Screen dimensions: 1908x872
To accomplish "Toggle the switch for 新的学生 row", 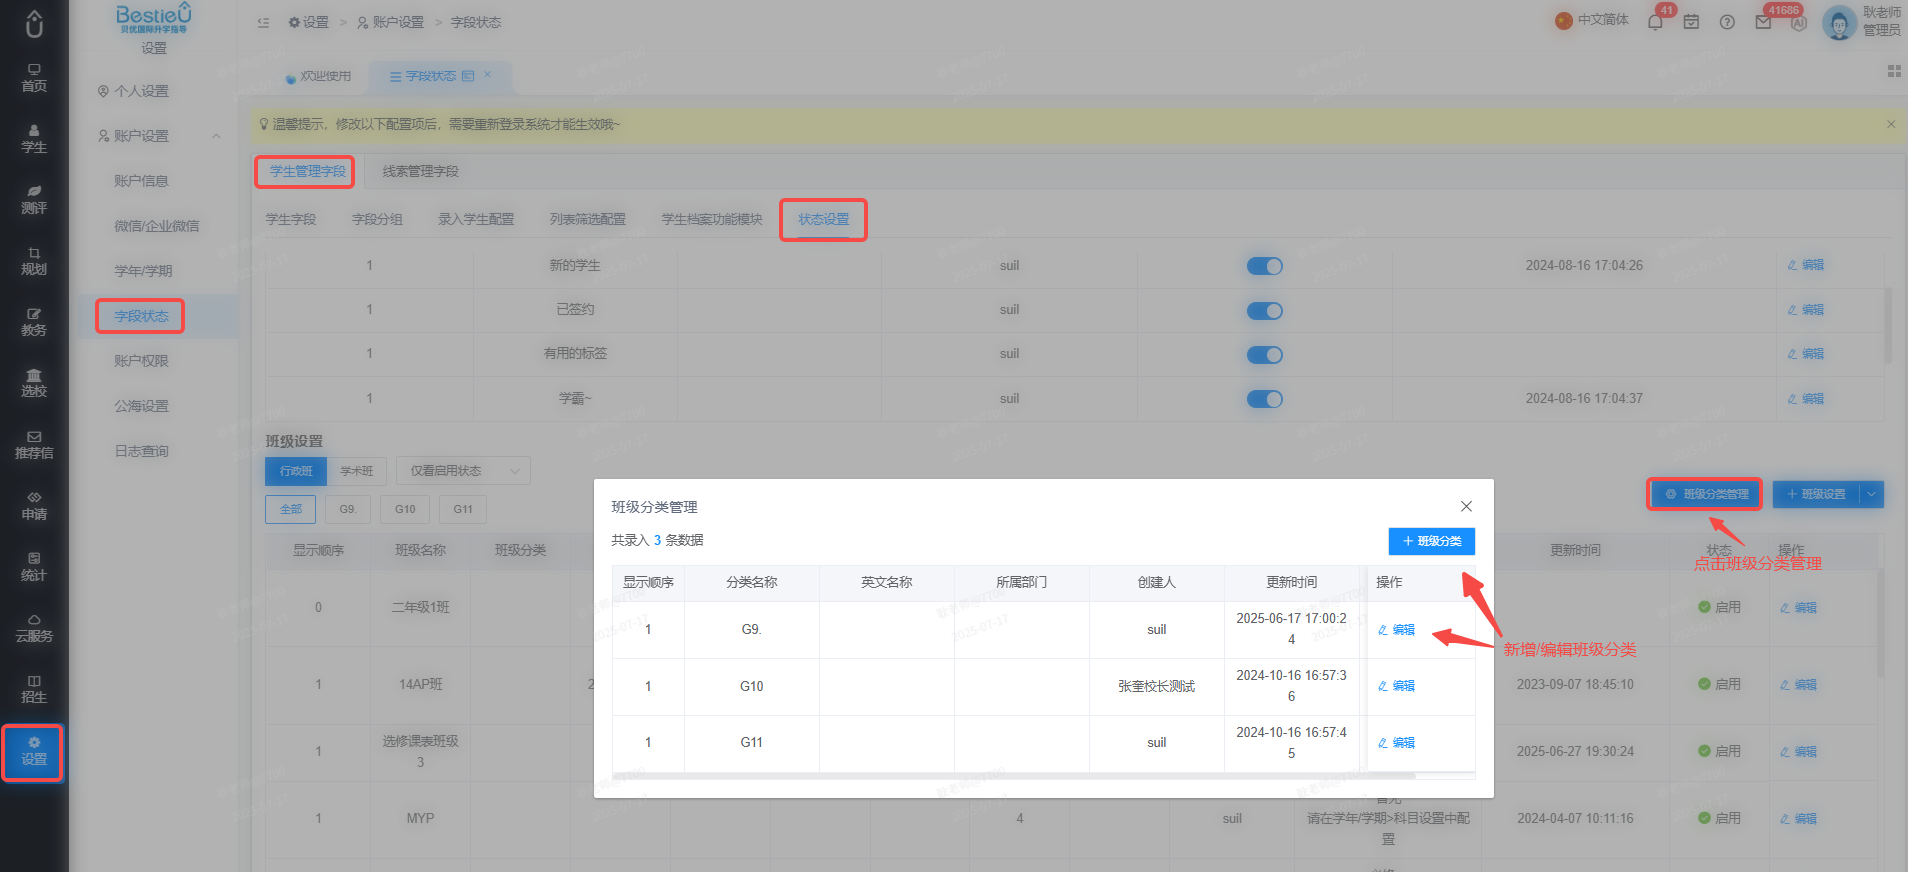I will pyautogui.click(x=1264, y=266).
